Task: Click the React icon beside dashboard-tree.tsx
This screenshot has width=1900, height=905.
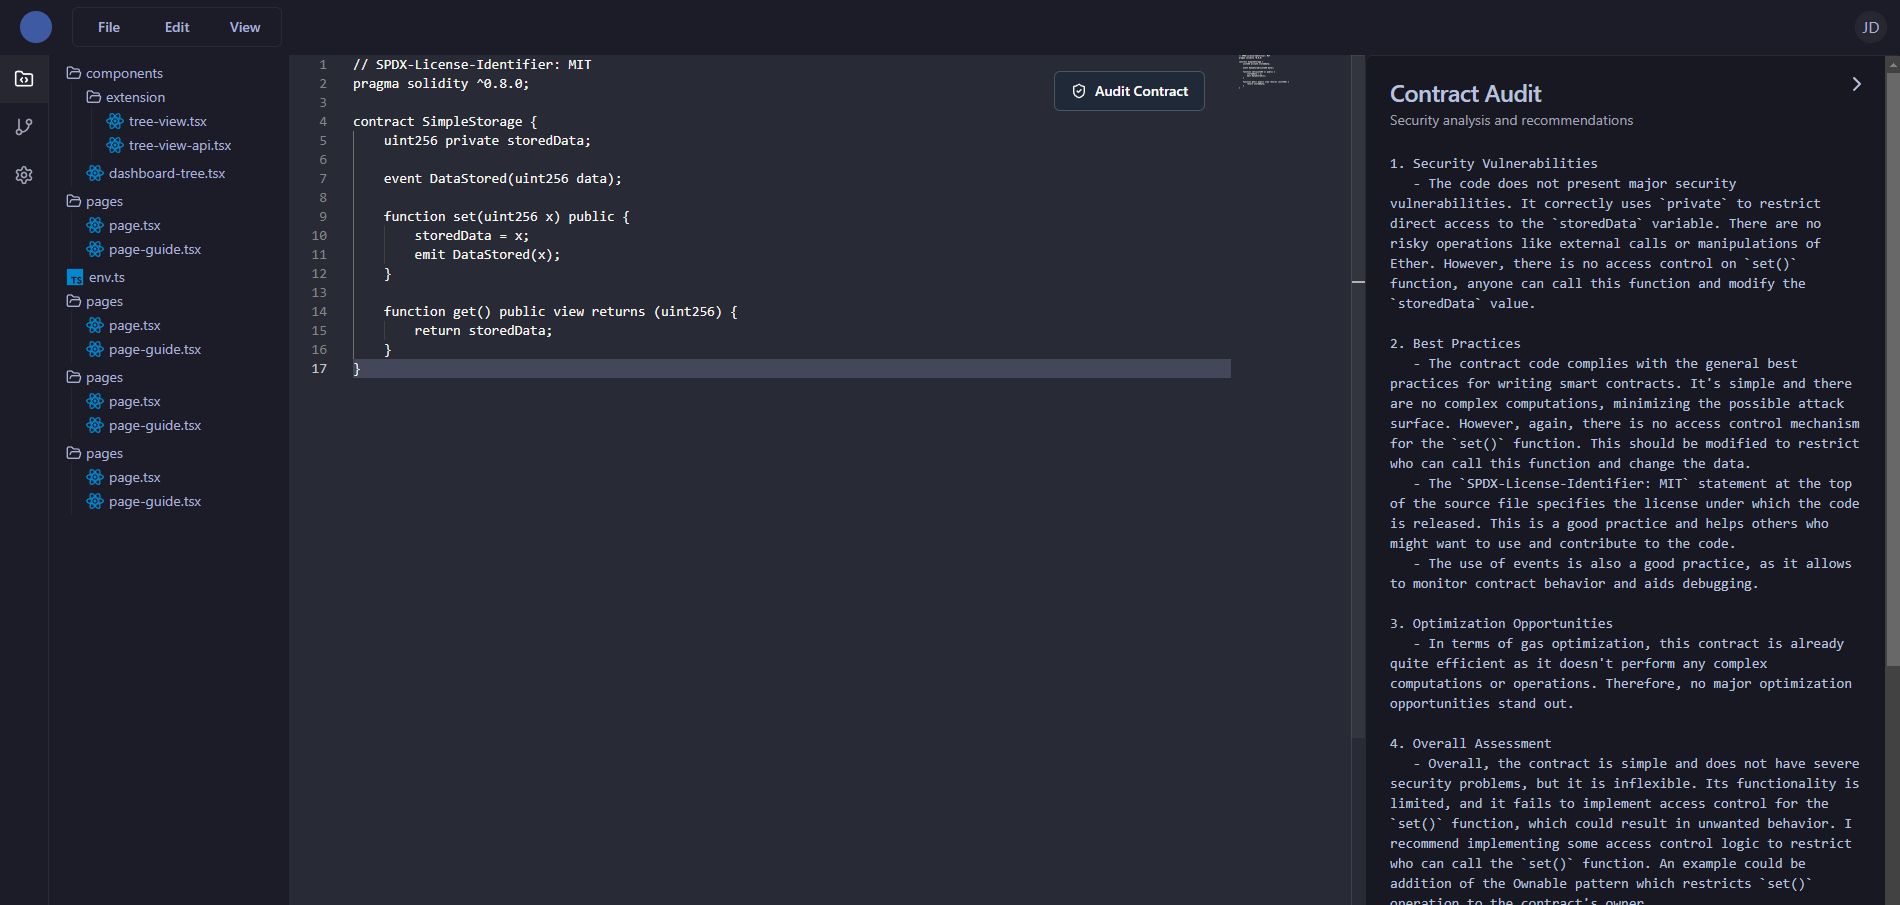Action: point(95,173)
